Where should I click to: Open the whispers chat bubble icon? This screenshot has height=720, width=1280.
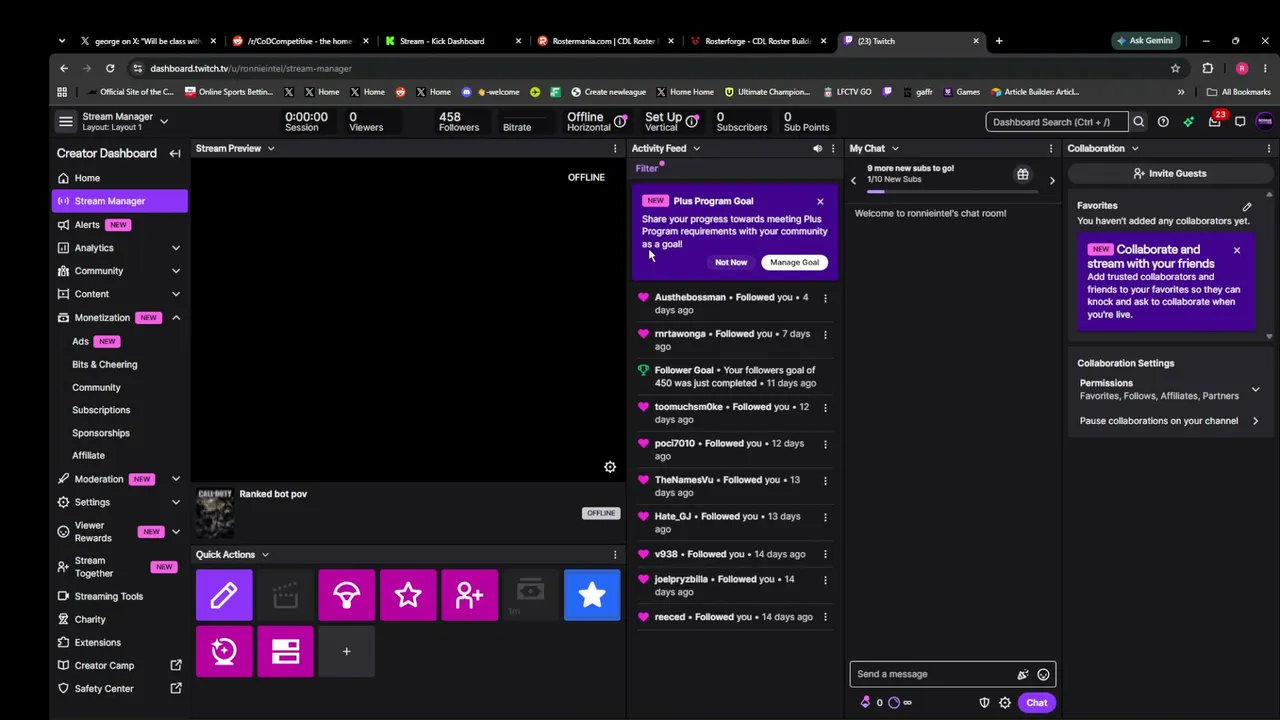tap(1240, 122)
